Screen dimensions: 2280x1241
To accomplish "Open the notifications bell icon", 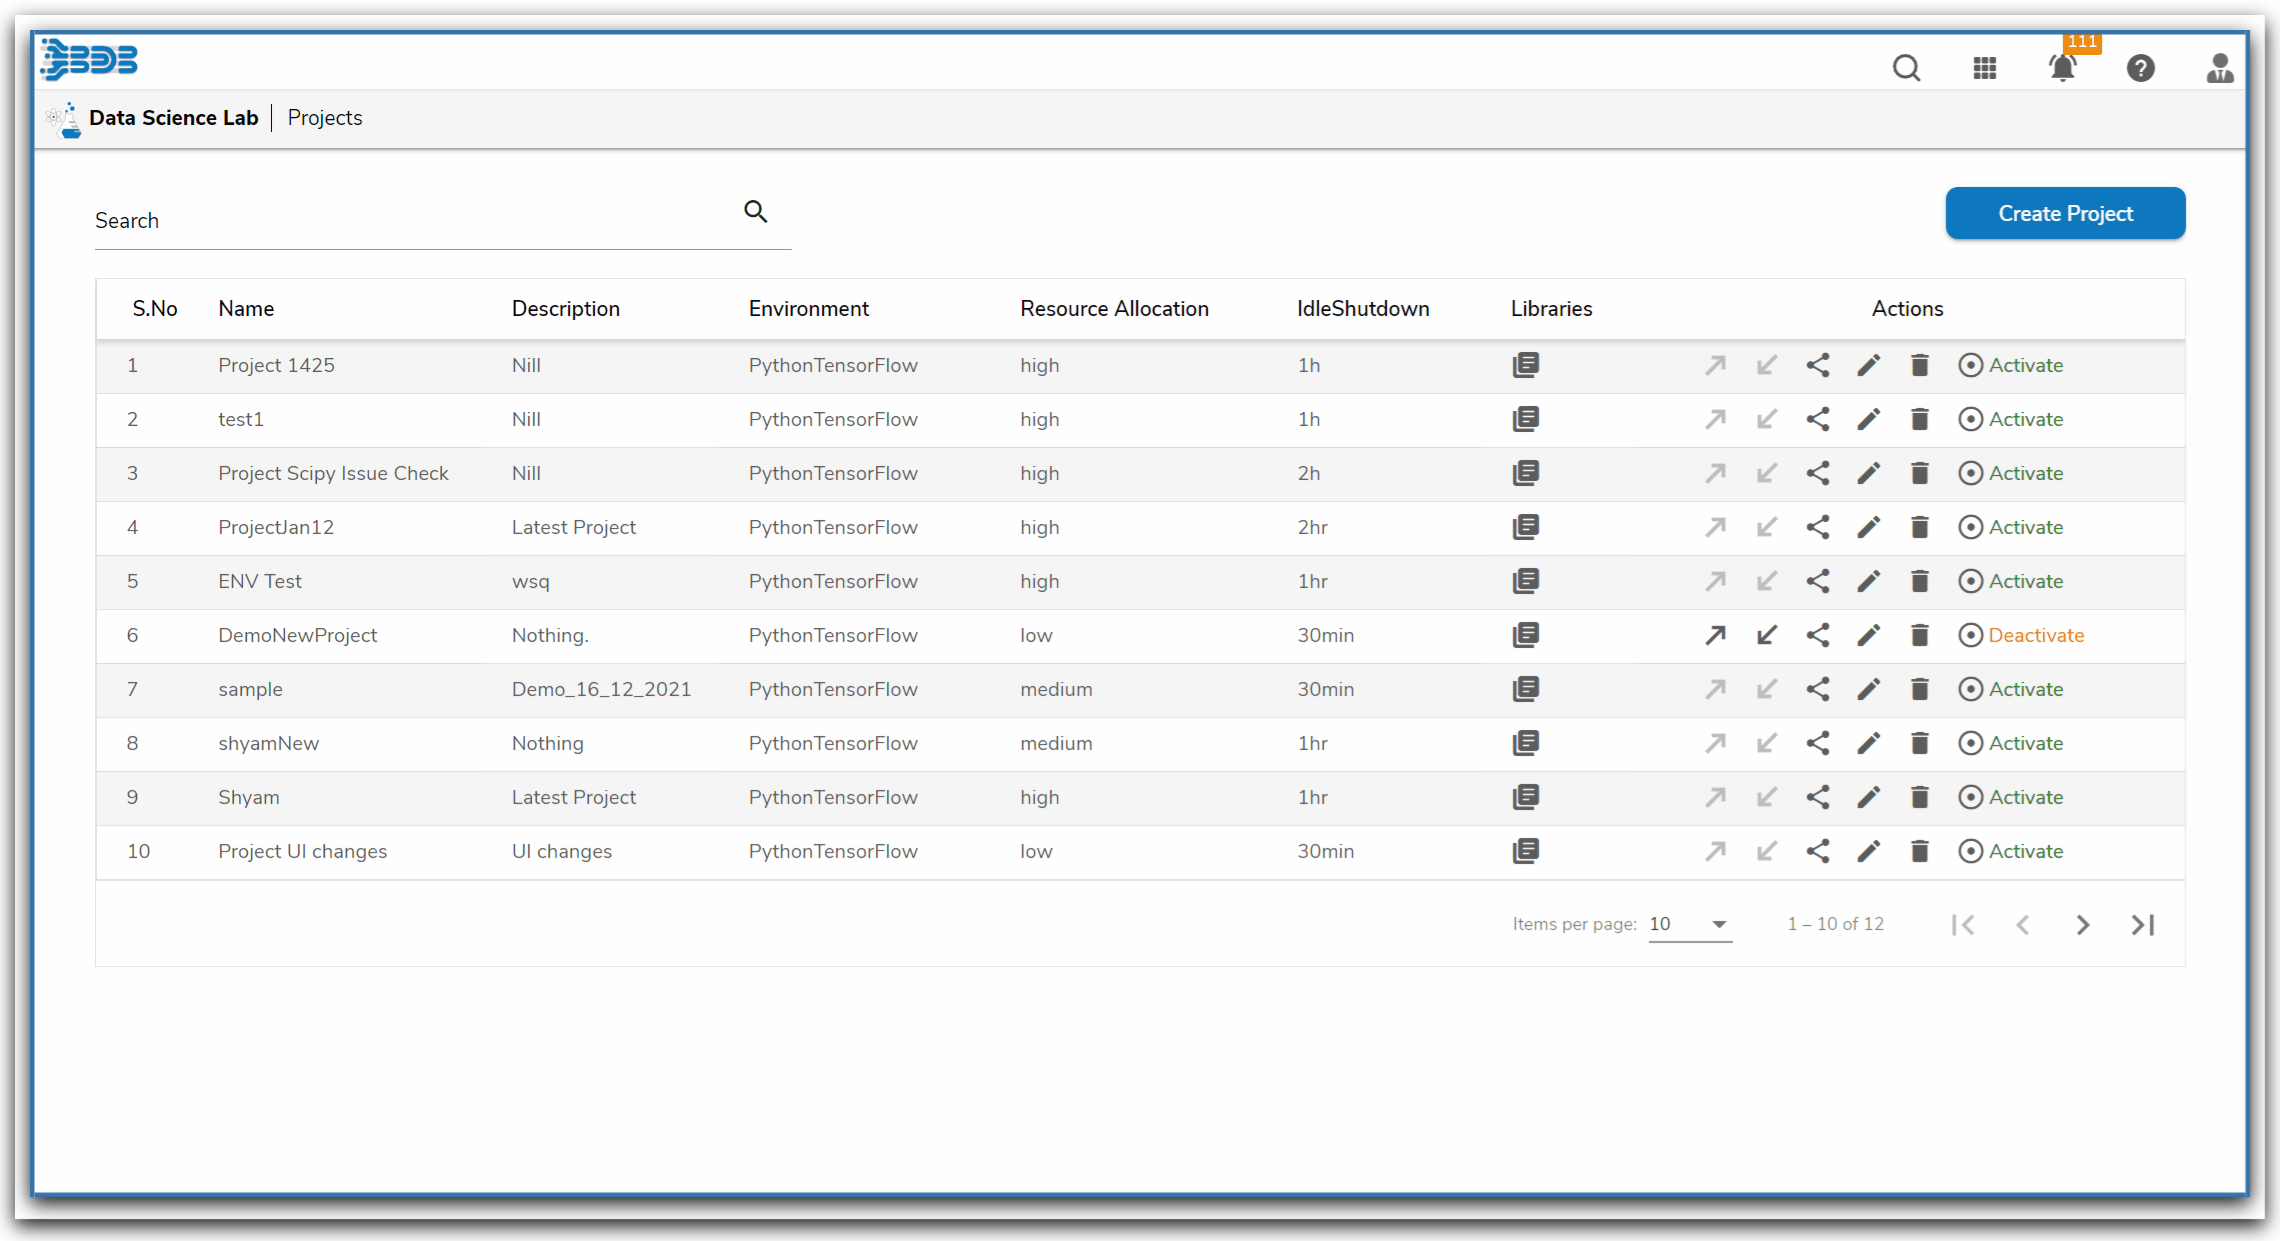I will tap(2062, 68).
